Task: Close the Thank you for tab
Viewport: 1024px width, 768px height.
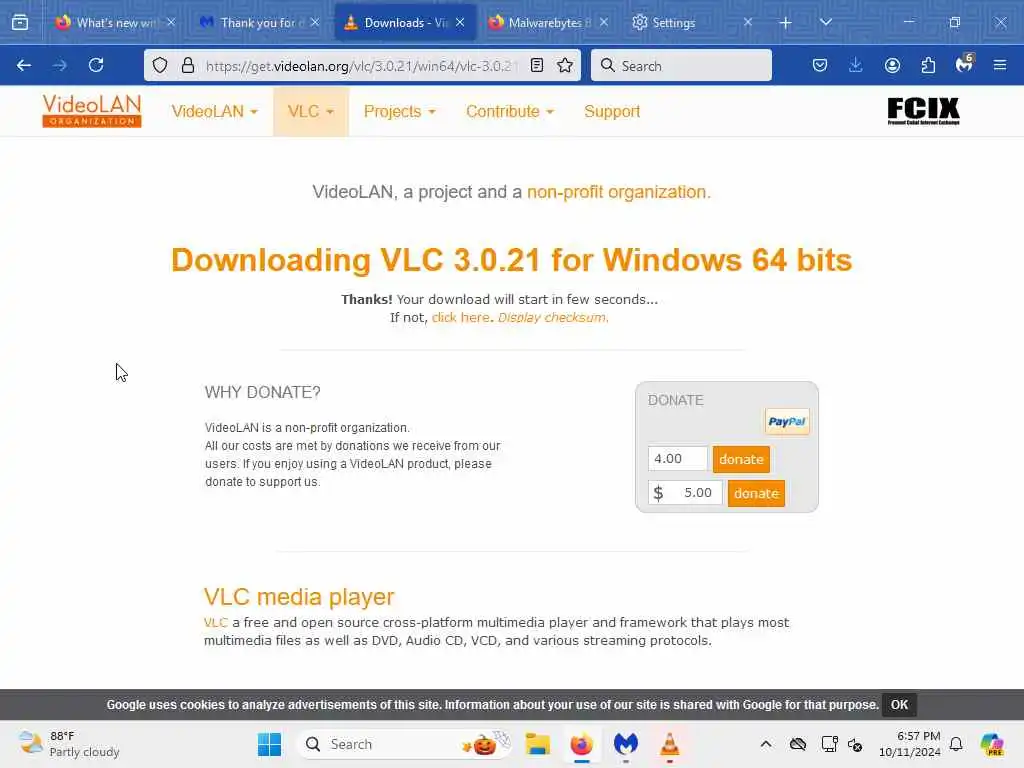Action: (315, 22)
